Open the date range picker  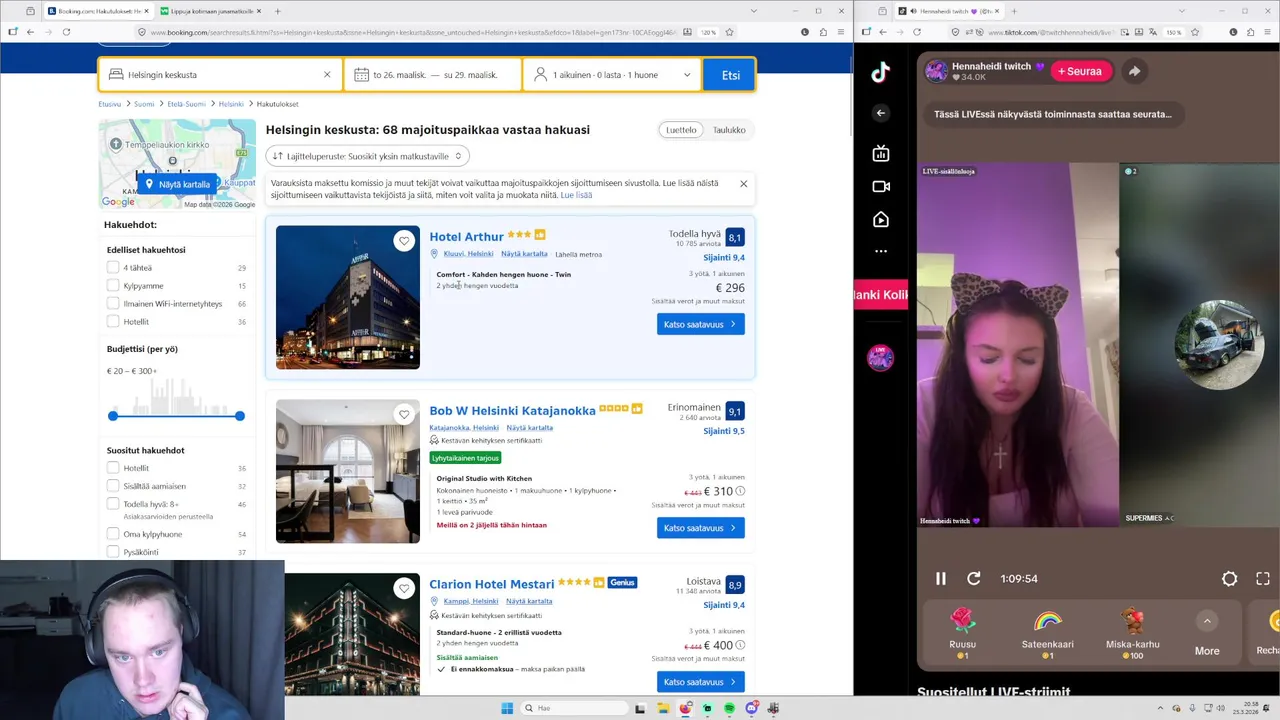[433, 75]
